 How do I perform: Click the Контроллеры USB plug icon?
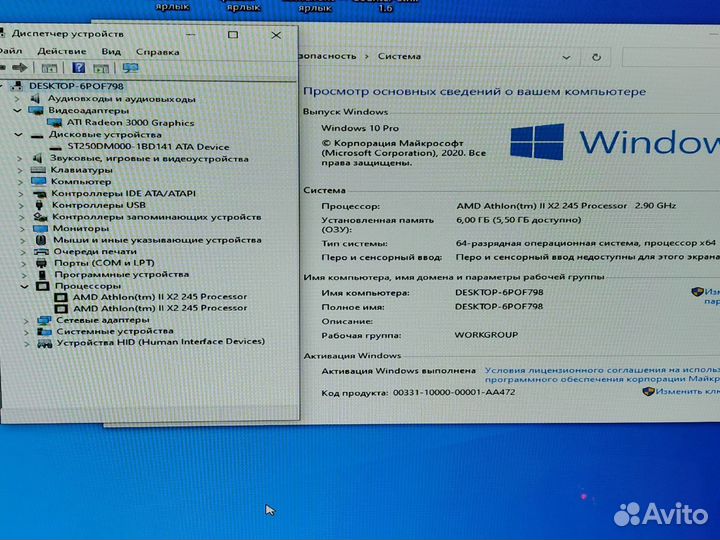pos(39,205)
